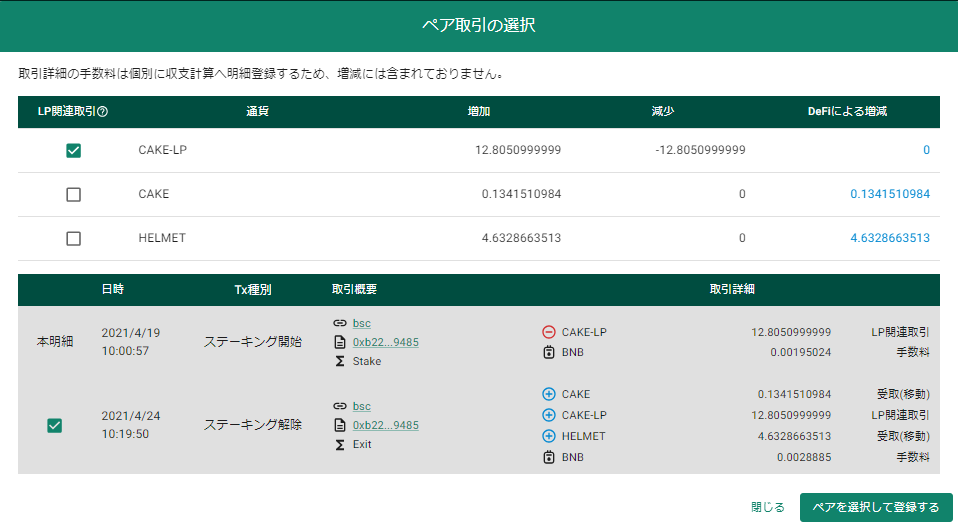Image resolution: width=958 pixels, height=525 pixels.
Task: Click the LP関連取引 column header
Action: tap(67, 112)
